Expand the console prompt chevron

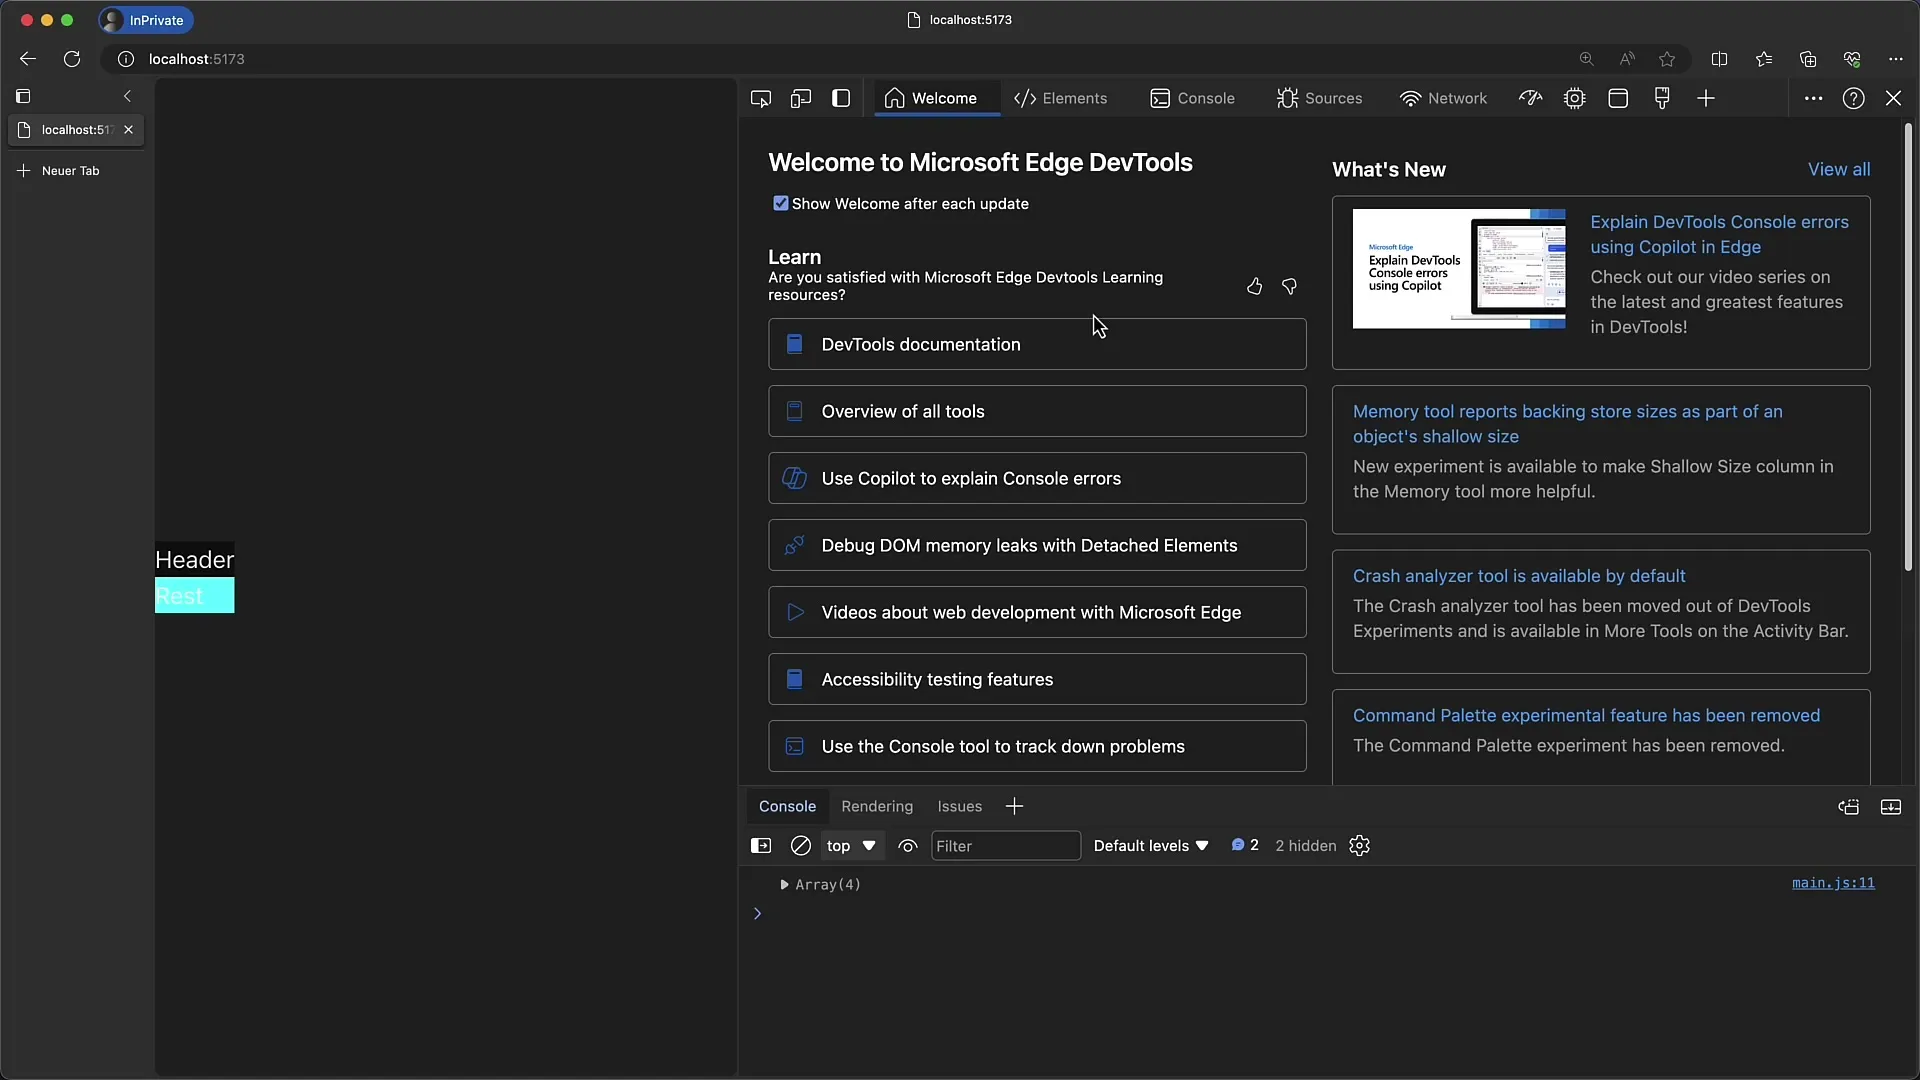(x=758, y=913)
